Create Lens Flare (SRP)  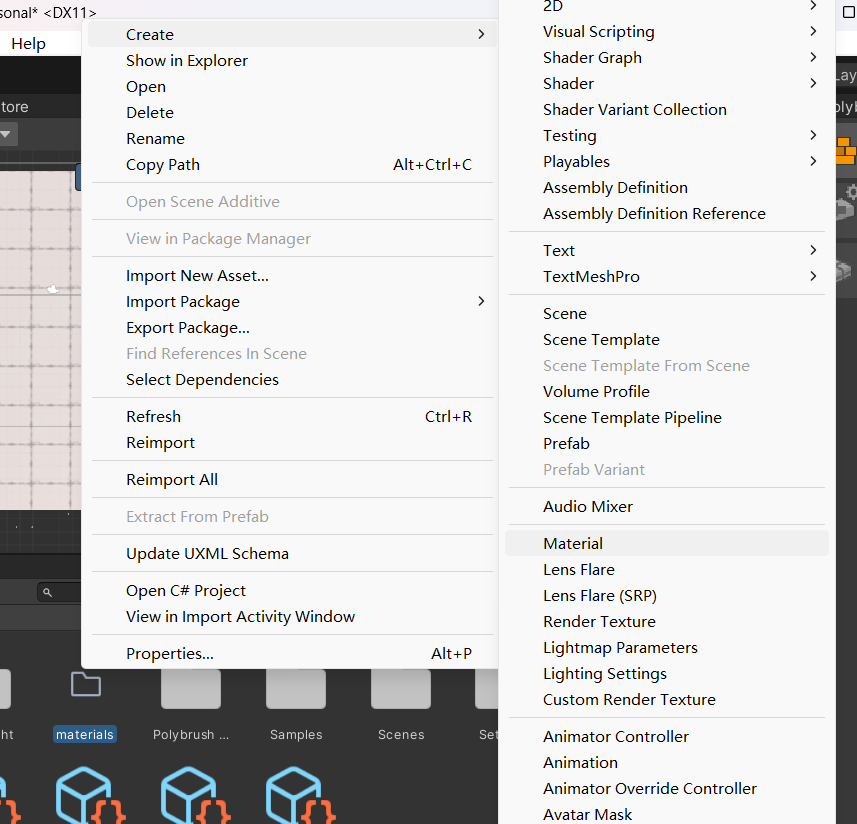tap(667, 596)
